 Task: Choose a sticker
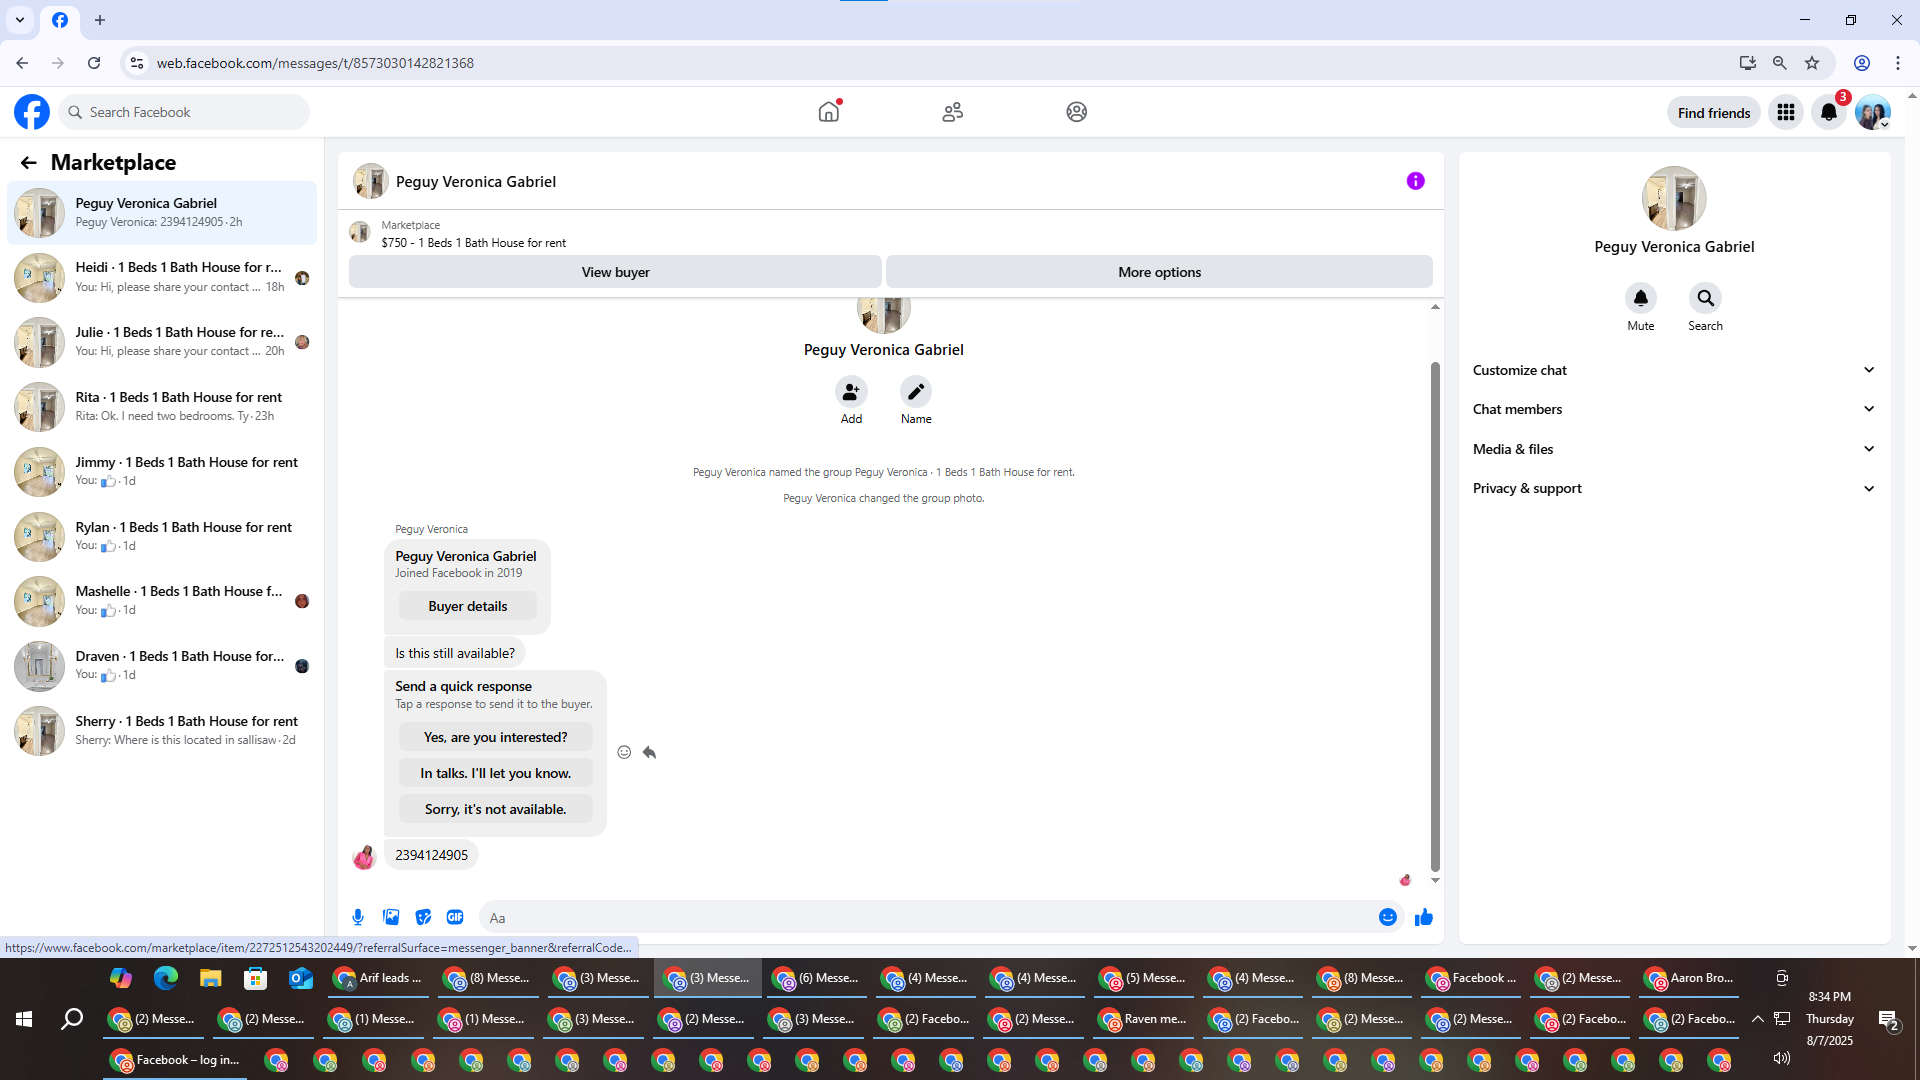(x=423, y=917)
